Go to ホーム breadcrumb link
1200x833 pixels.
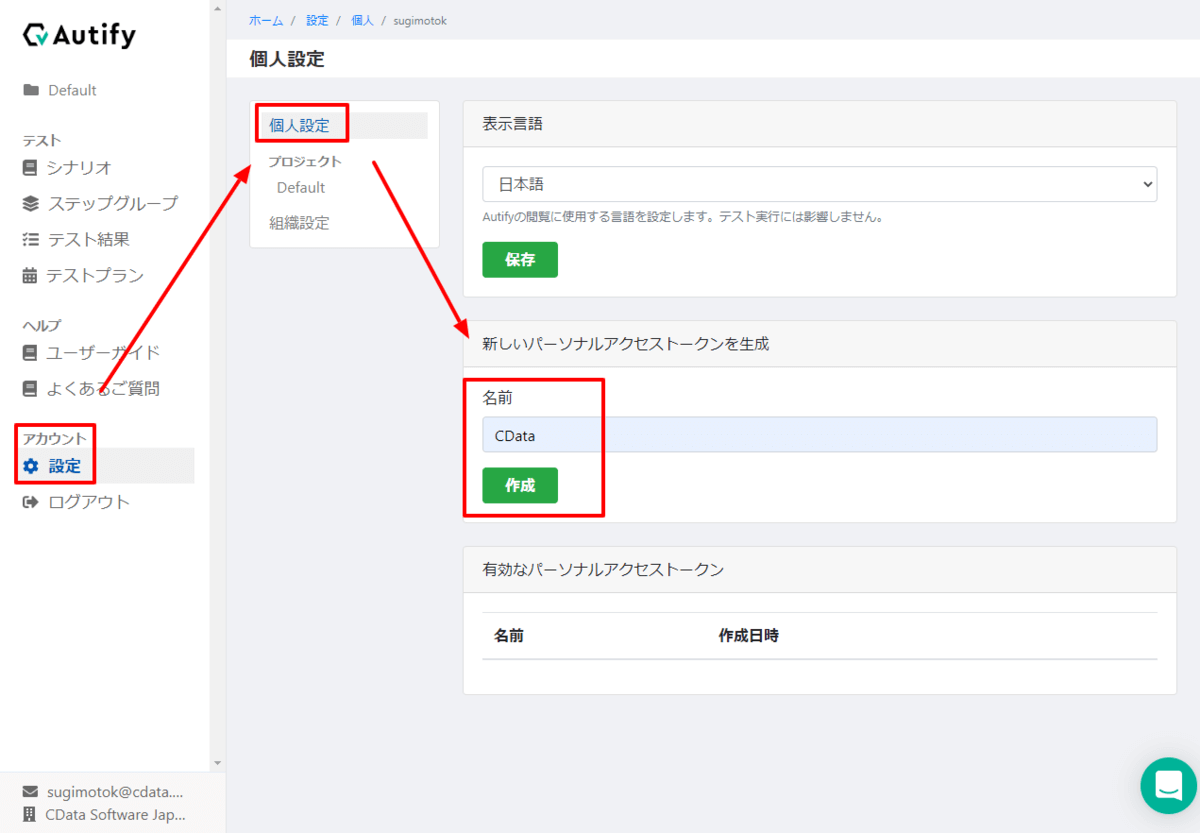click(x=266, y=20)
